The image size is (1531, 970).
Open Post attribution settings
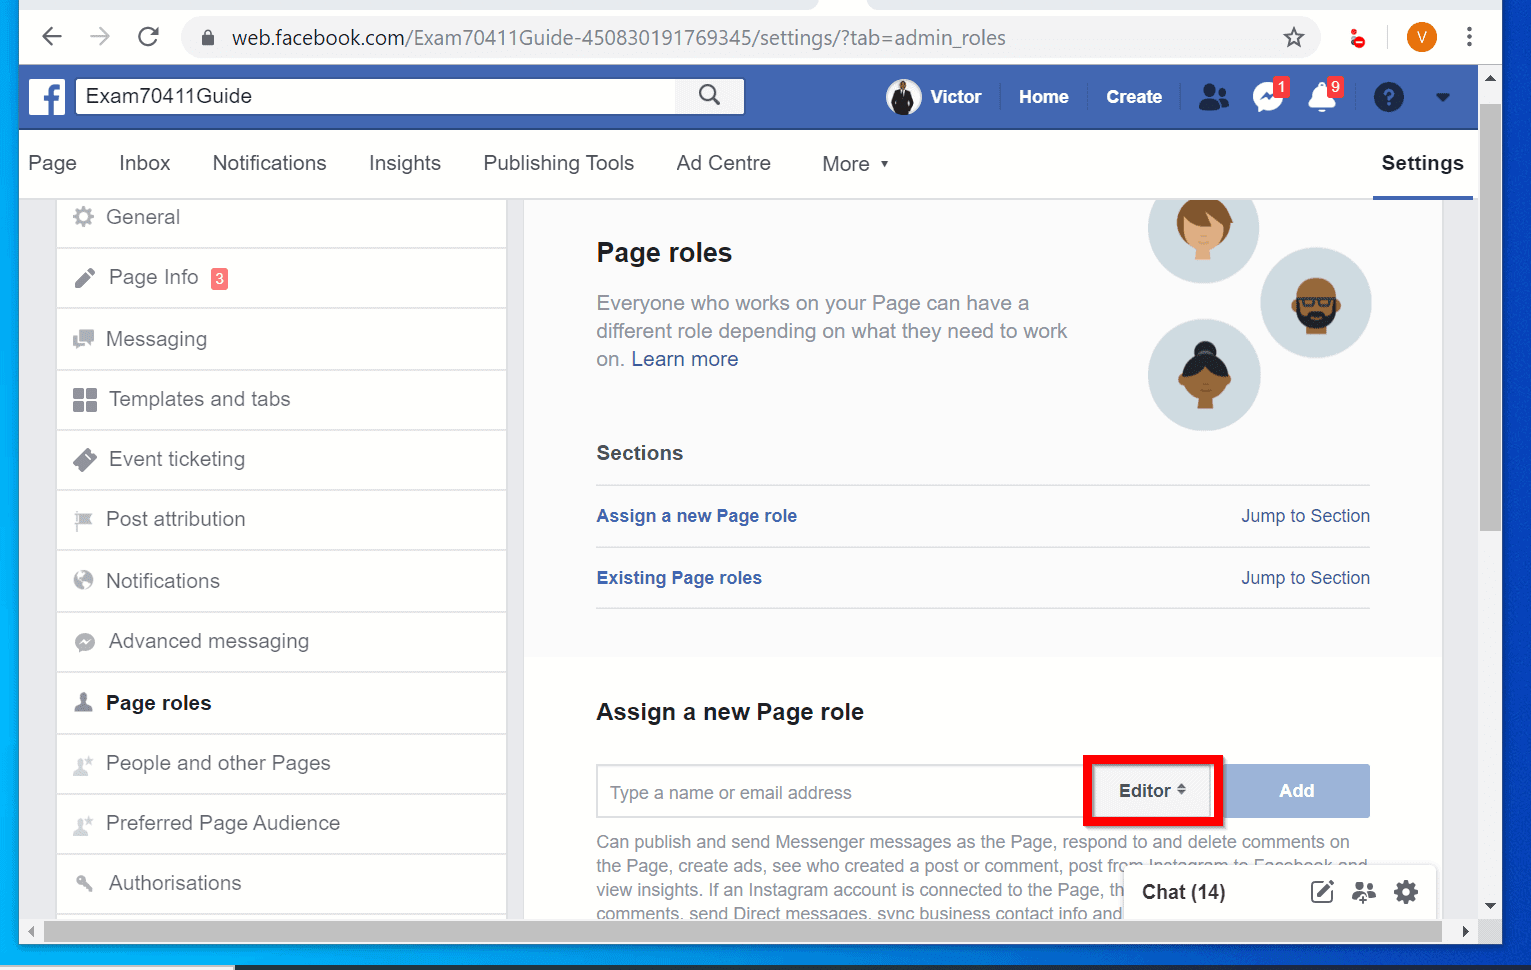[282, 520]
